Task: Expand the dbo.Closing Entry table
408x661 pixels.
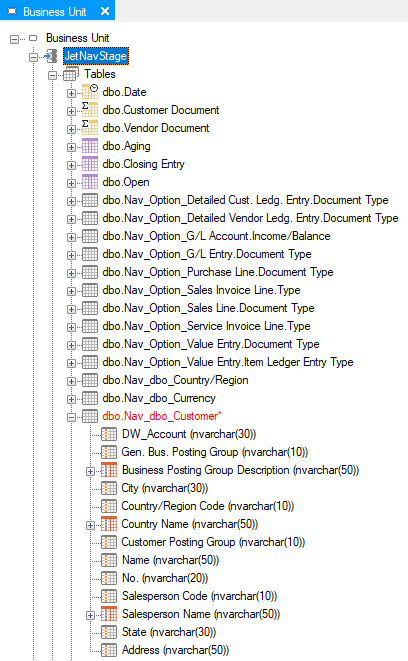Action: 71,165
